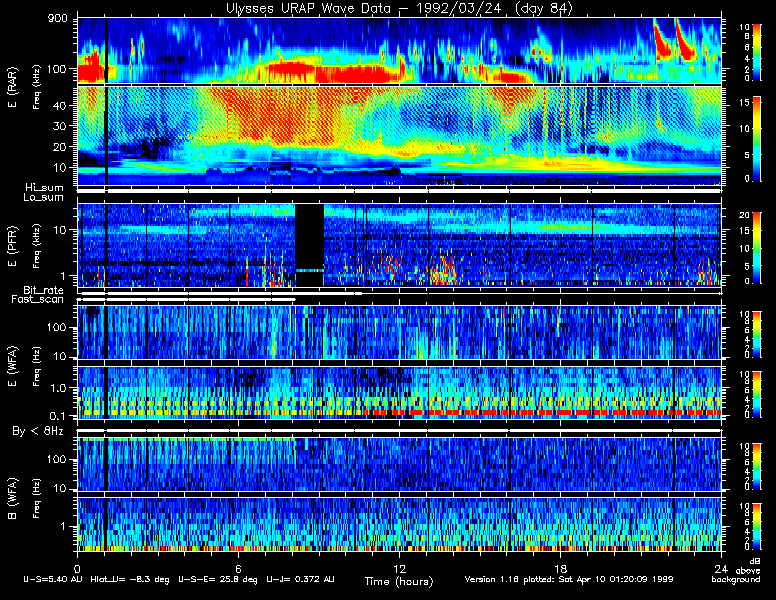
Task: Click the '40' kHz tick label
Action: coord(60,105)
